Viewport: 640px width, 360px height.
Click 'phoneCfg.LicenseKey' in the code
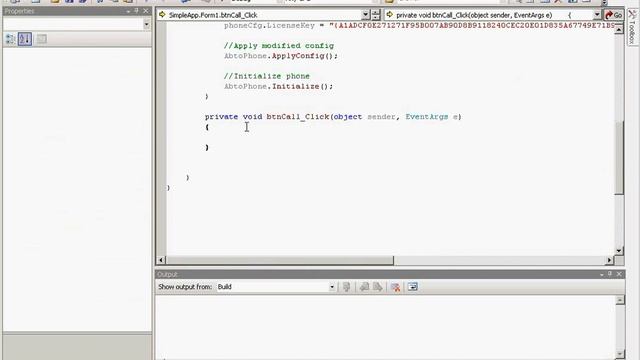coord(269,26)
